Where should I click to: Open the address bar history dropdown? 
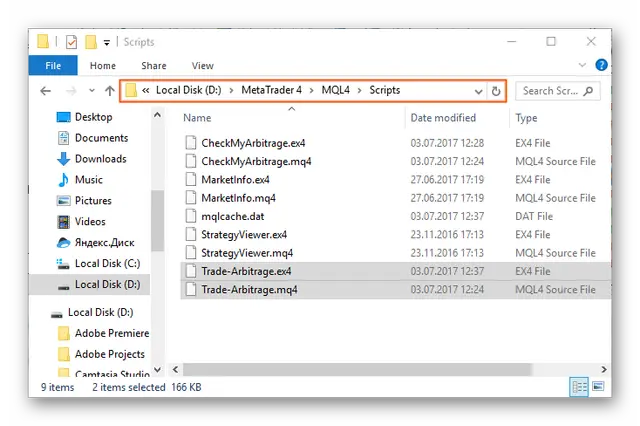pos(478,91)
